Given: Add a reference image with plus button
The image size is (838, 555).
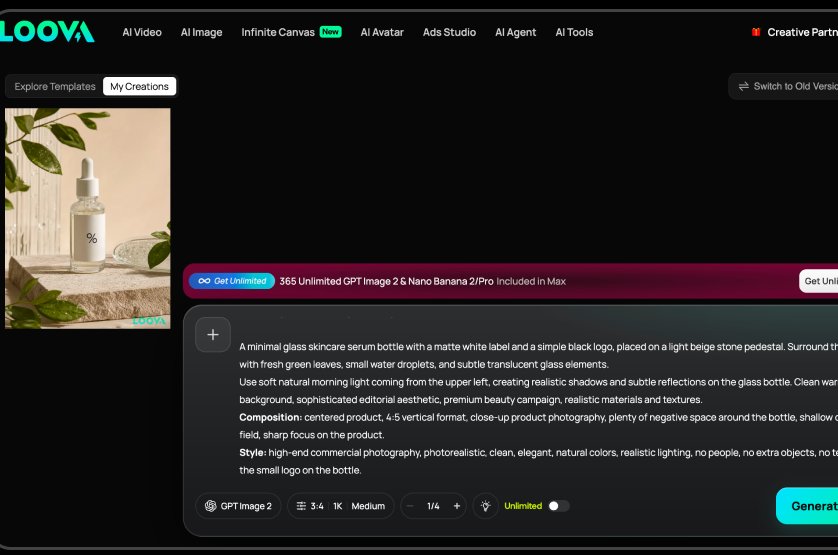Looking at the screenshot, I should coord(213,335).
